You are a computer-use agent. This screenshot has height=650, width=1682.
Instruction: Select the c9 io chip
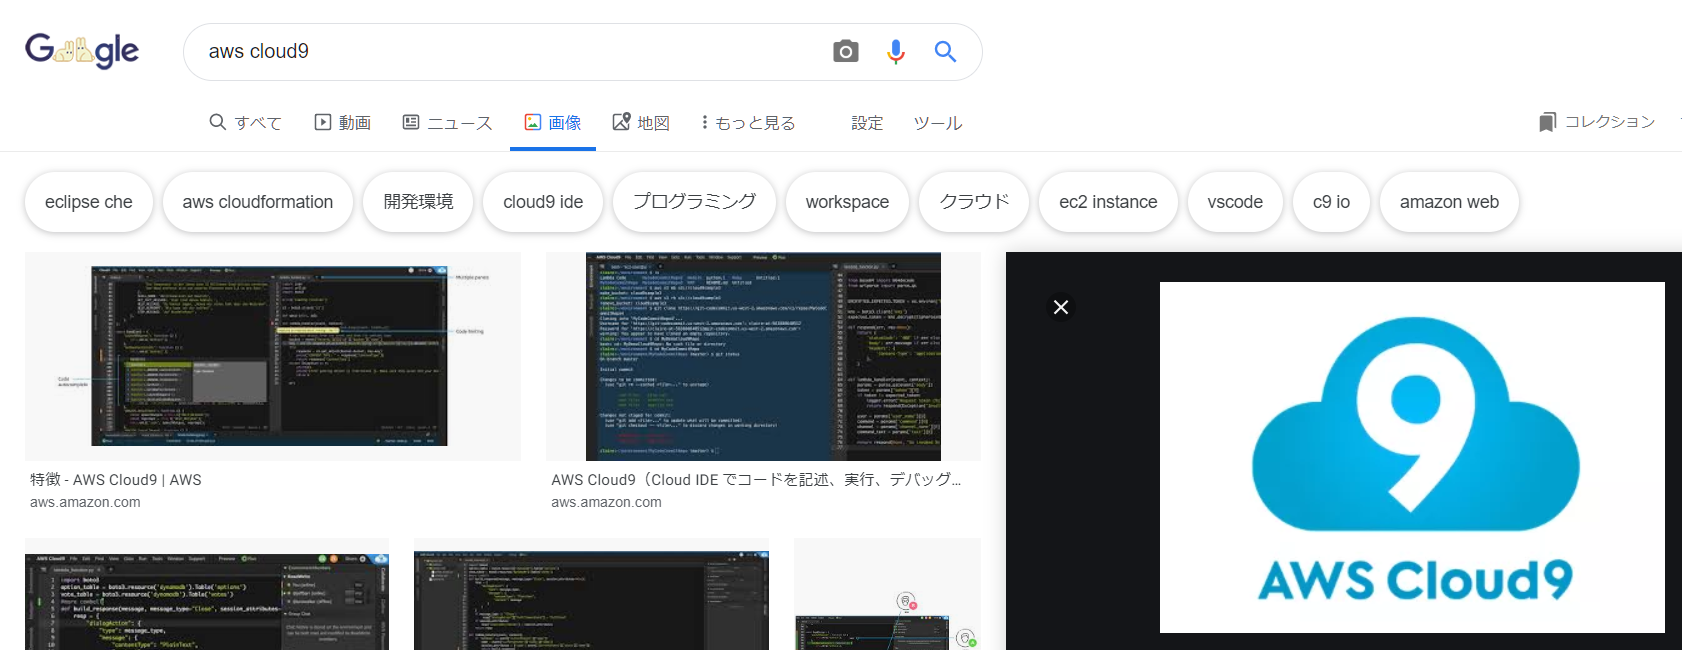click(x=1331, y=202)
